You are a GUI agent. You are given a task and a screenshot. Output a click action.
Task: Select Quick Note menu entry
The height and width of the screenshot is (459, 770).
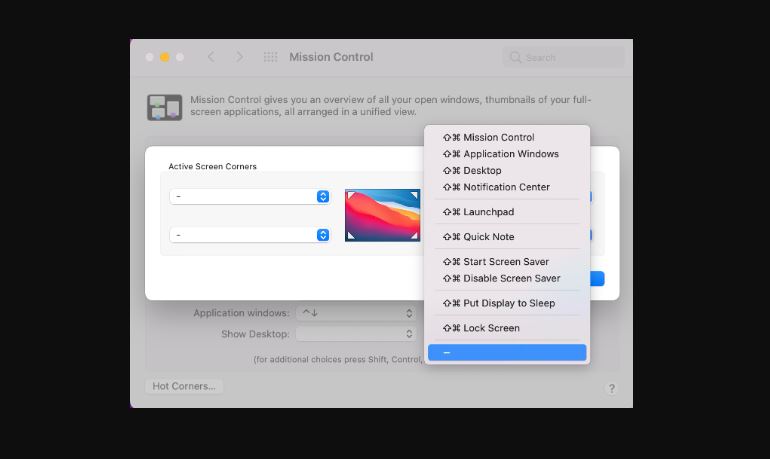(507, 237)
